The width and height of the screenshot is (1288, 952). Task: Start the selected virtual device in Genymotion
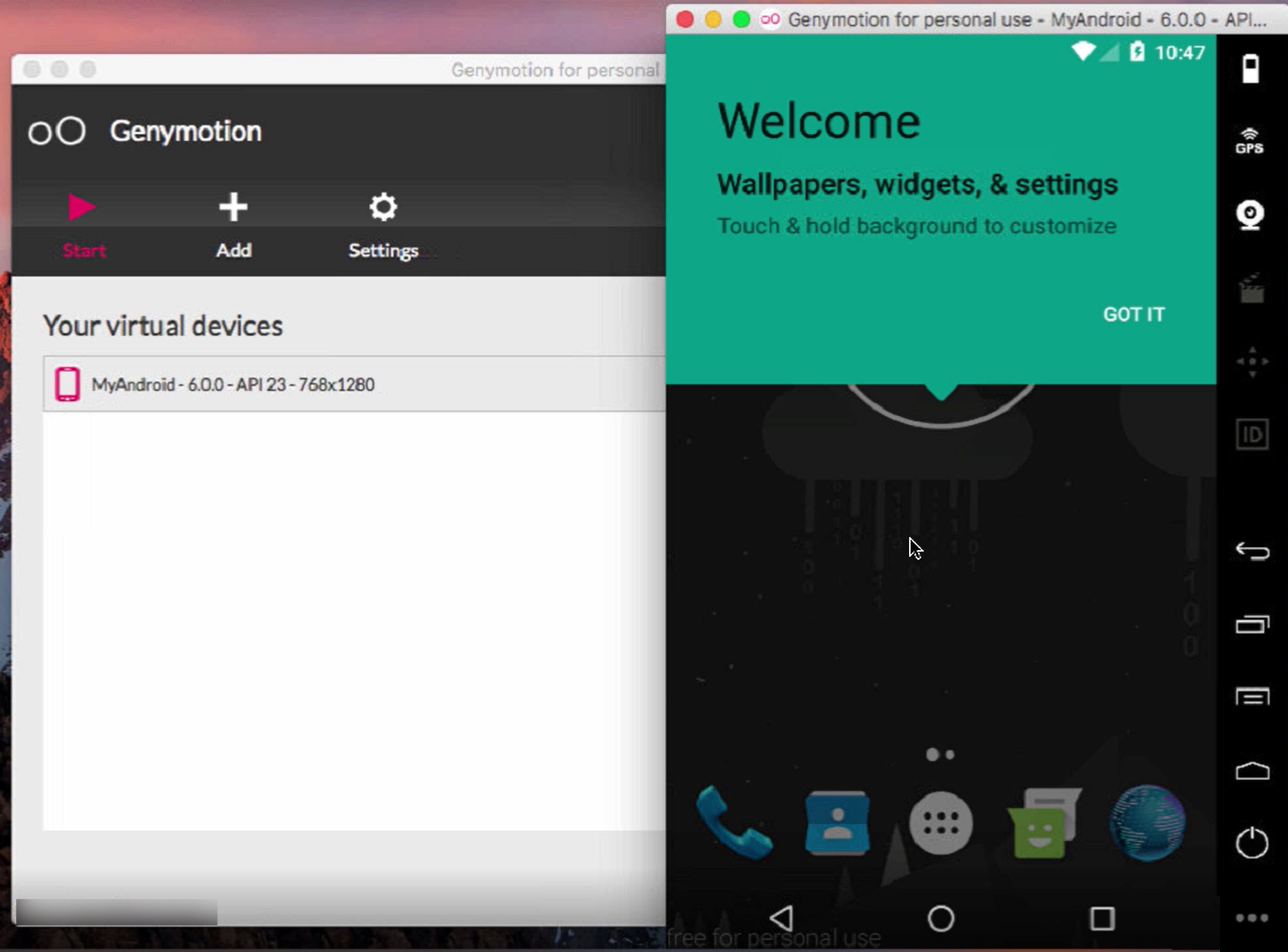coord(83,225)
